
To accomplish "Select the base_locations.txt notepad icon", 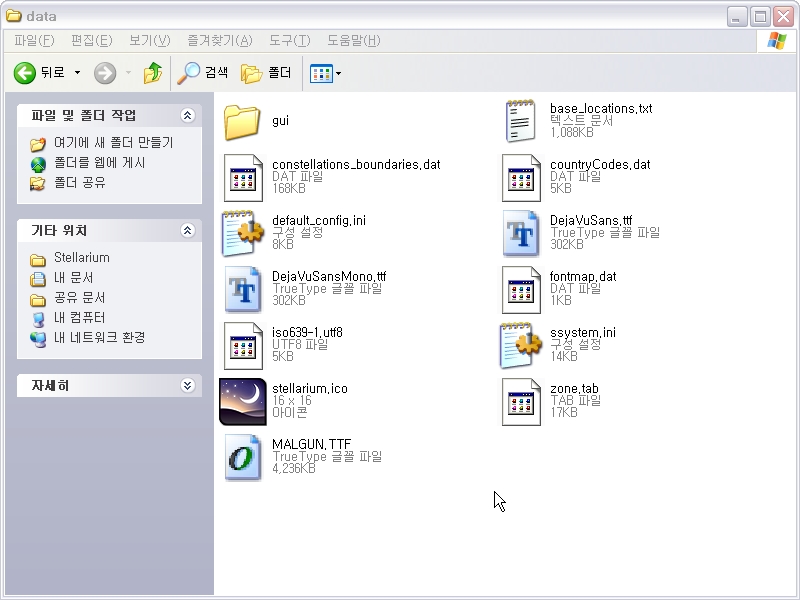I will click(520, 121).
